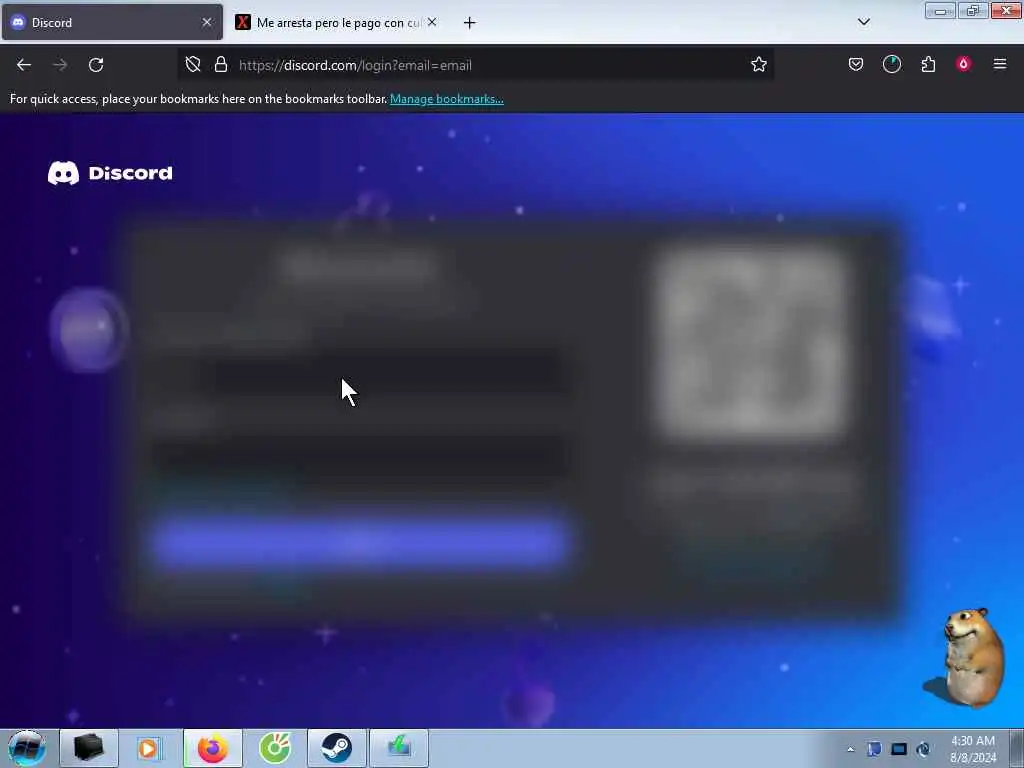The image size is (1024, 768).
Task: Click the round network-style tray icon
Action: 923,749
